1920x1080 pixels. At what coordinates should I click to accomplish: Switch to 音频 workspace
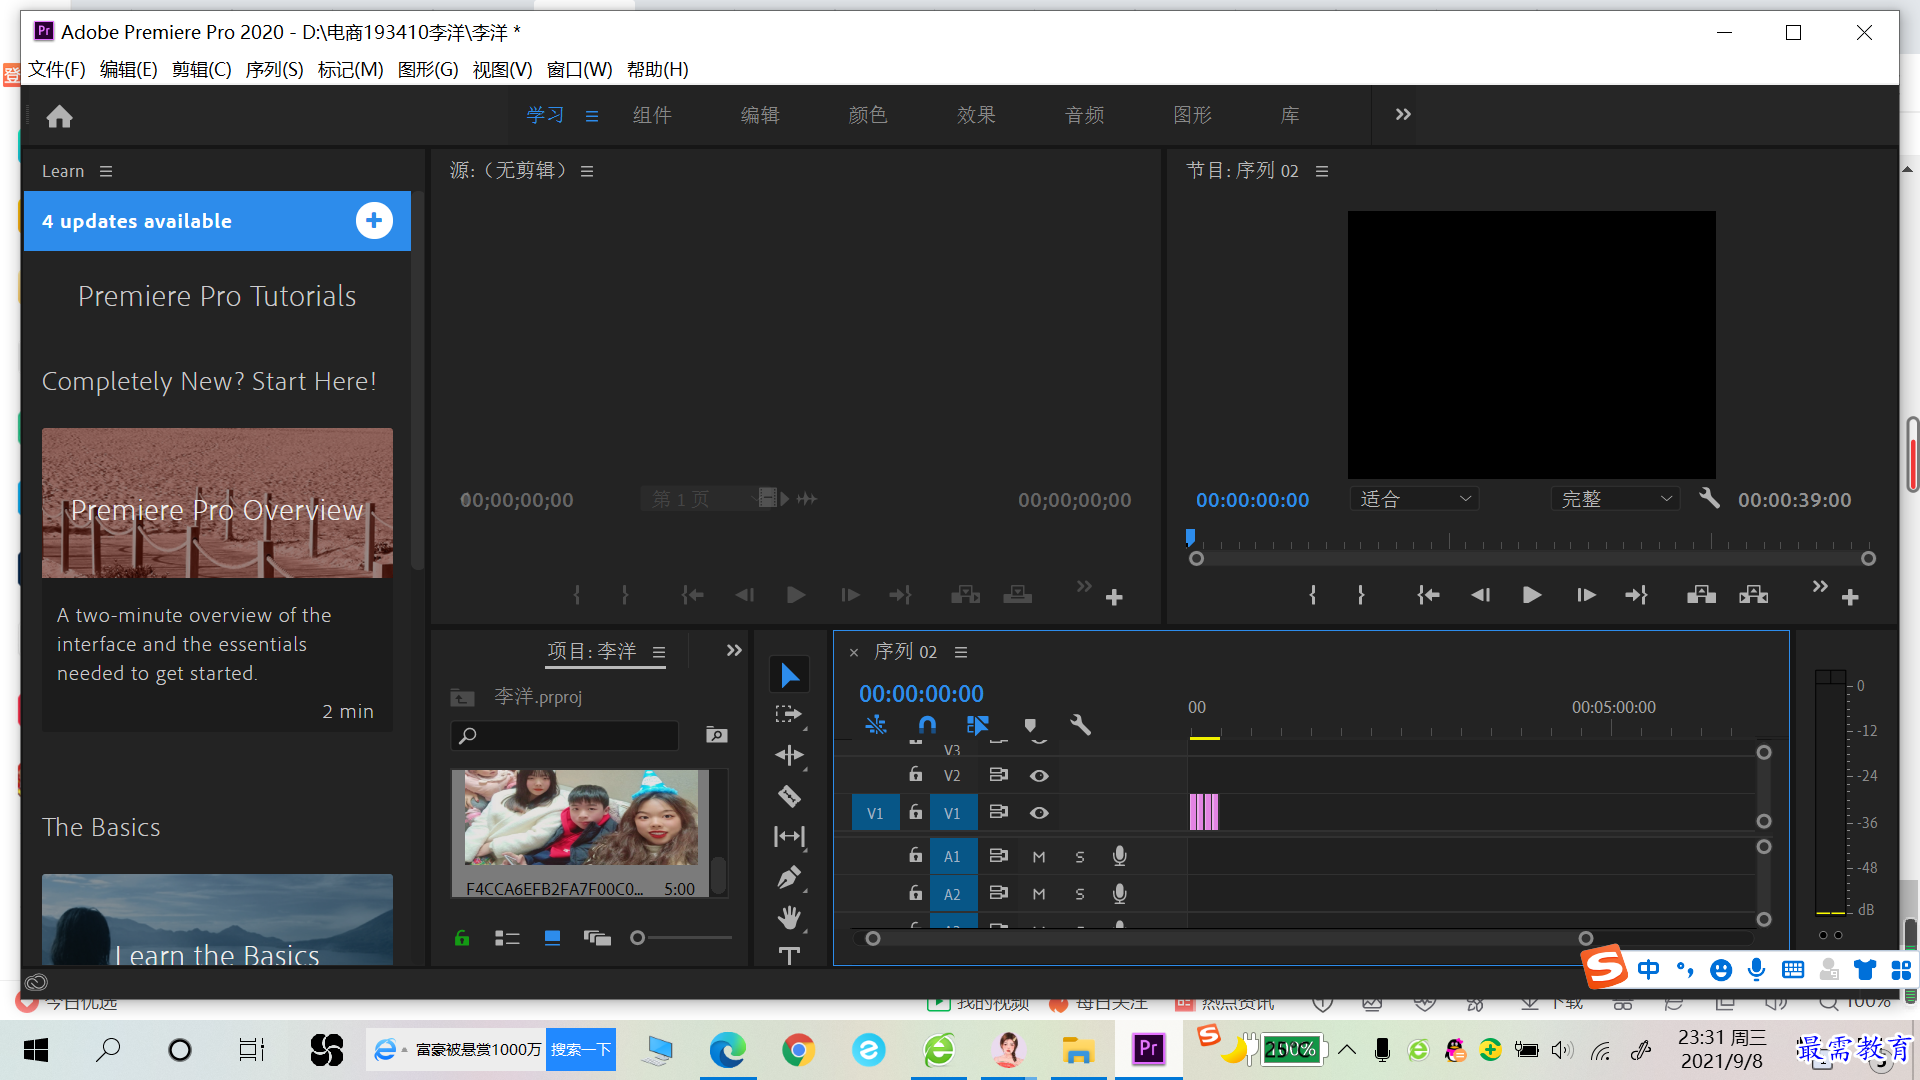pyautogui.click(x=1084, y=115)
